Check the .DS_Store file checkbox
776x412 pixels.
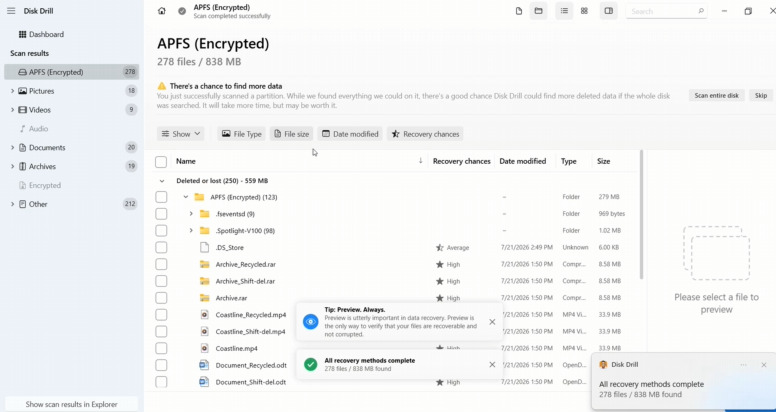(x=161, y=248)
